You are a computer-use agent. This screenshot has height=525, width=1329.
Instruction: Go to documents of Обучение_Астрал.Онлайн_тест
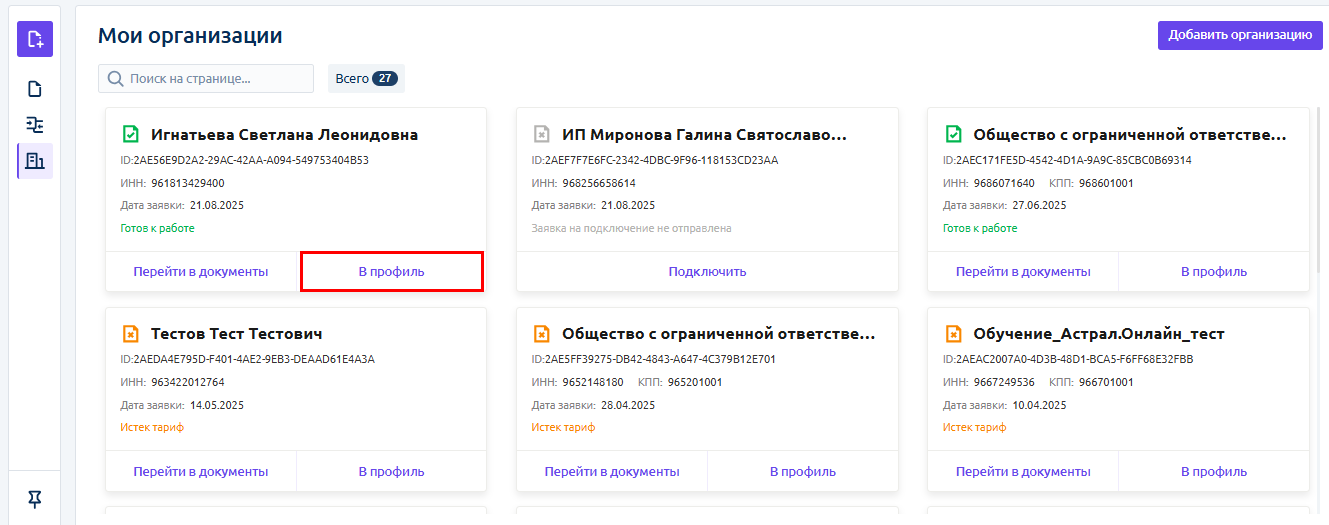pos(1023,471)
